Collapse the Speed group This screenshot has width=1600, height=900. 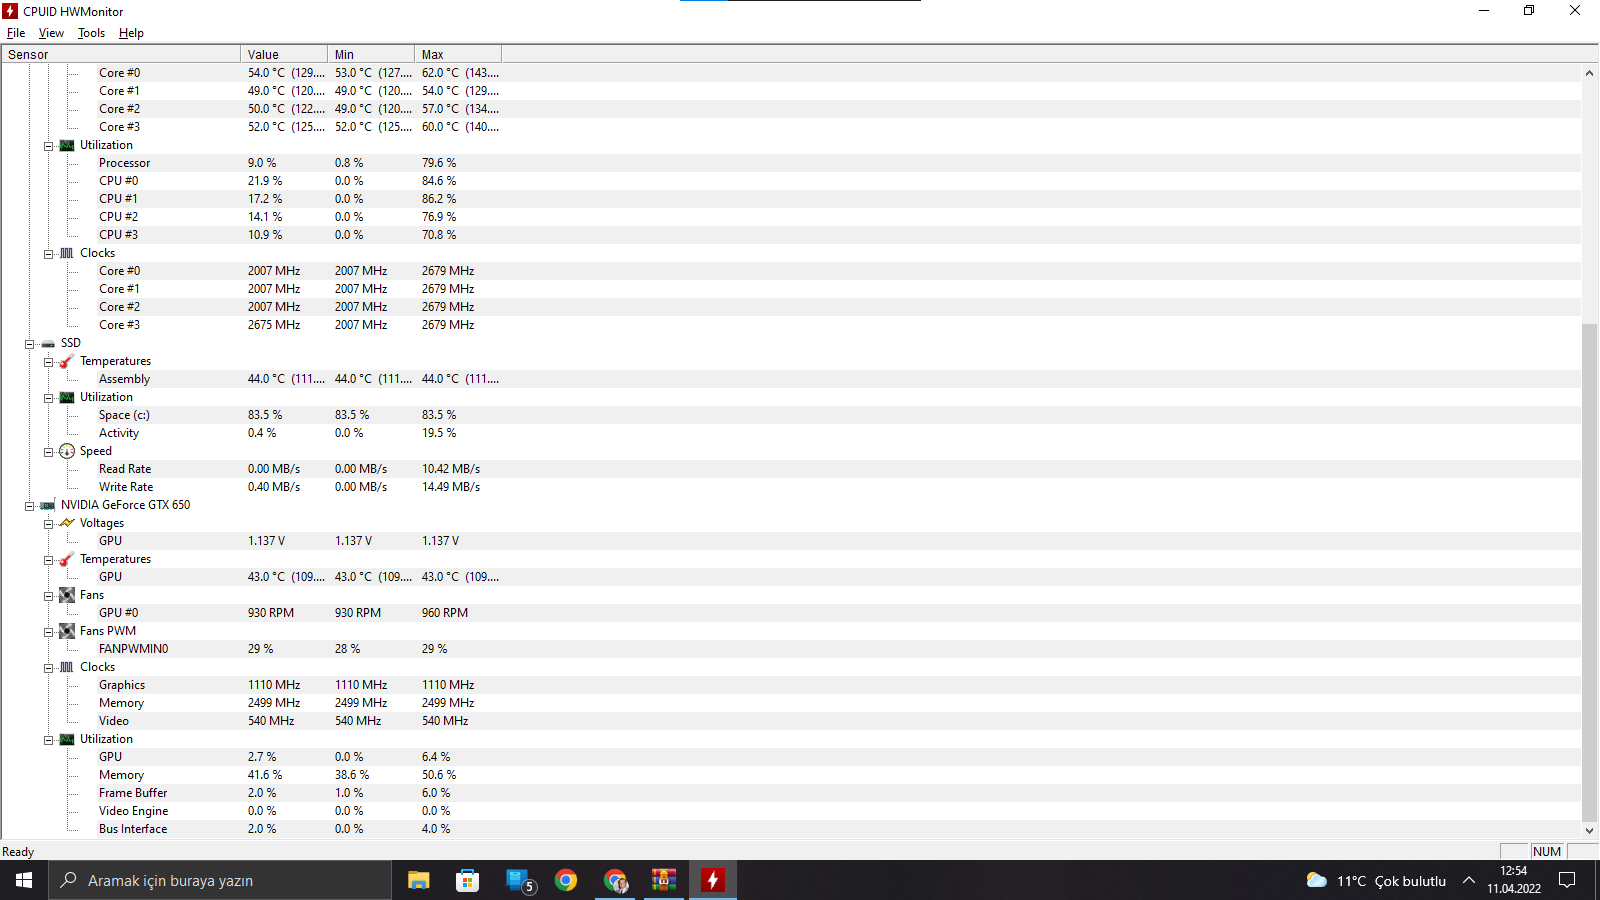(x=48, y=452)
